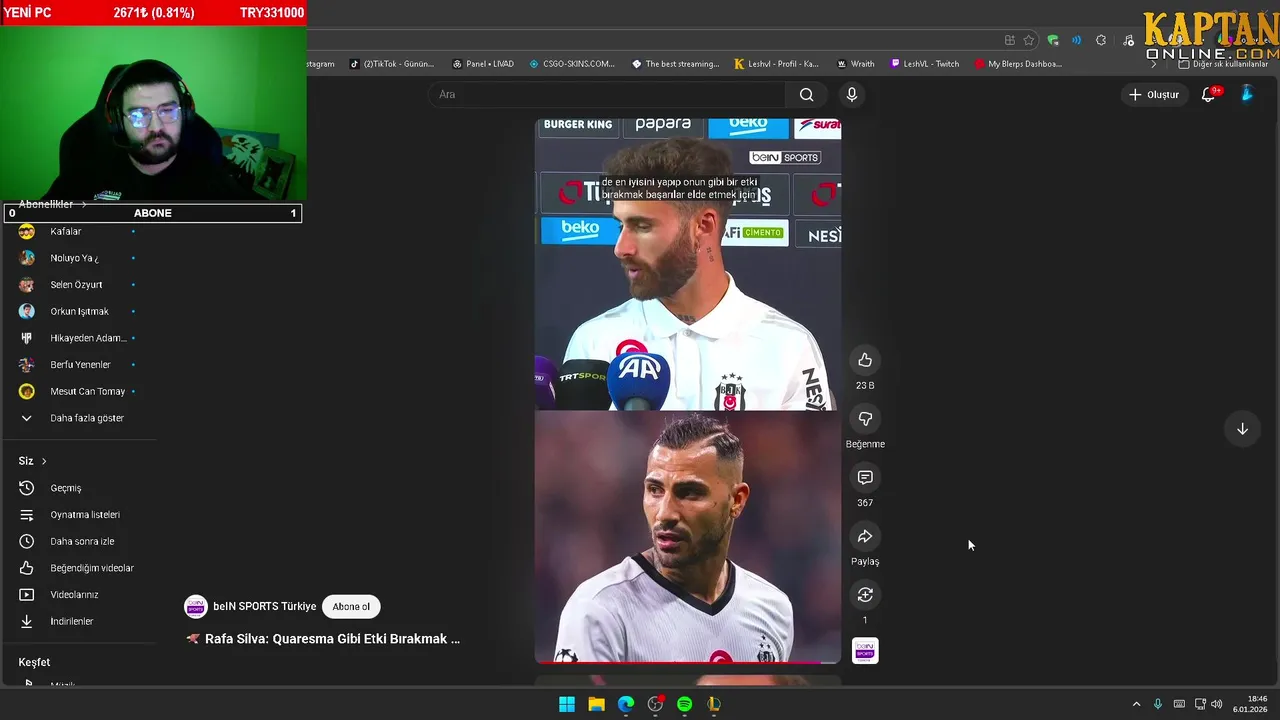Viewport: 1280px width, 720px height.
Task: Open the beIN SPORTS sound thumbnail
Action: pyautogui.click(x=865, y=651)
